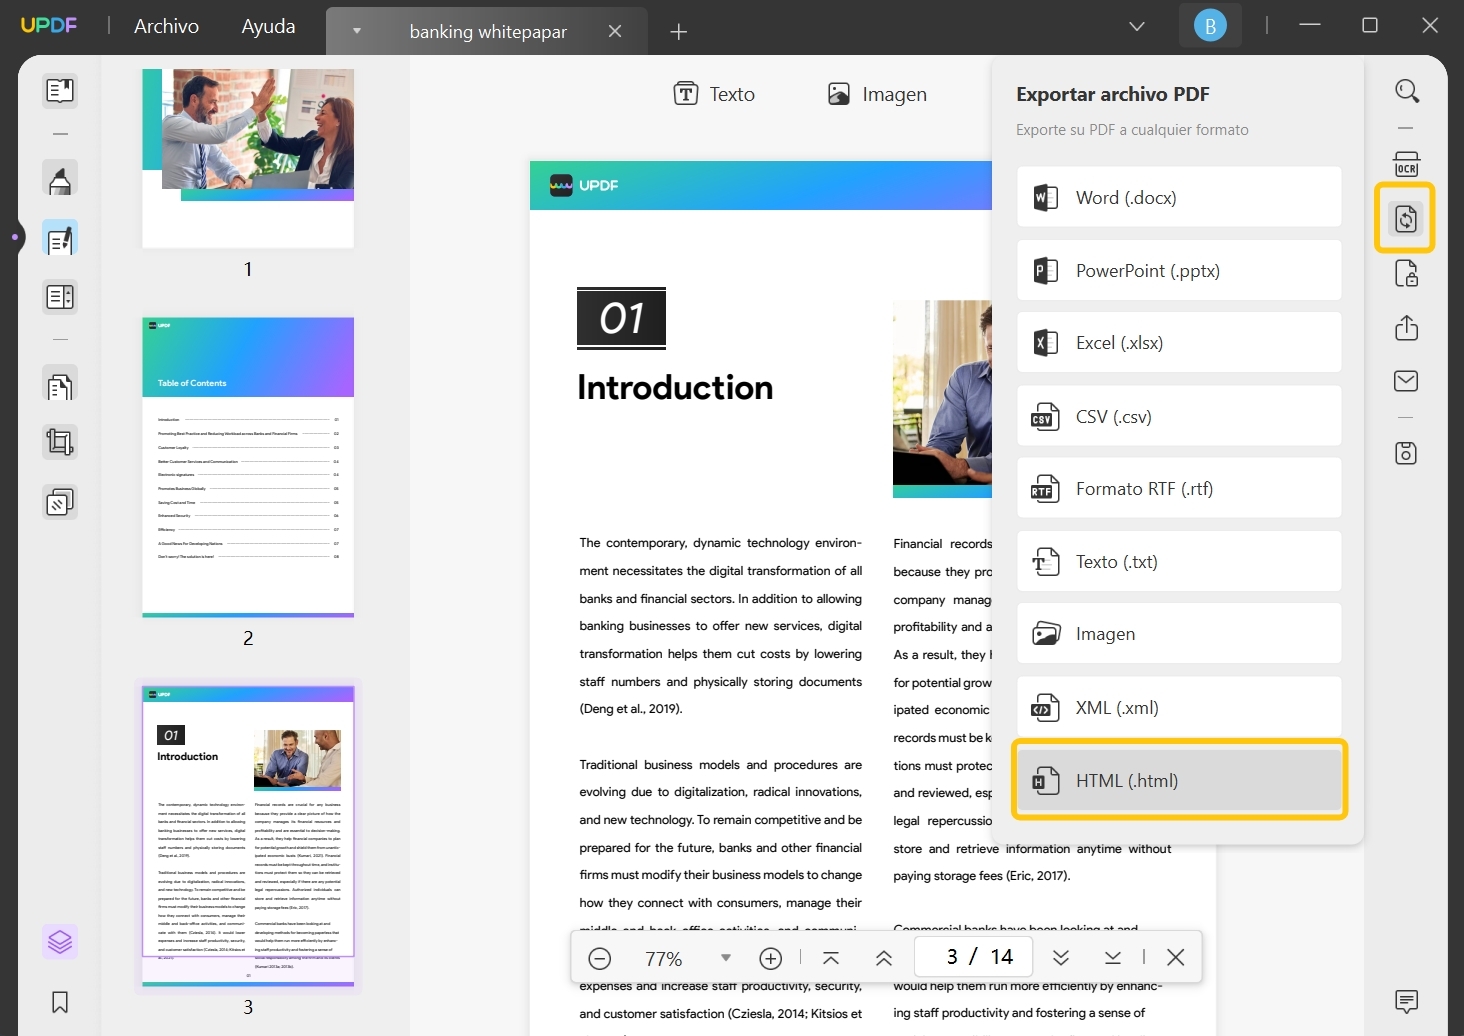Click the Share file icon
The image size is (1464, 1036).
click(1406, 327)
